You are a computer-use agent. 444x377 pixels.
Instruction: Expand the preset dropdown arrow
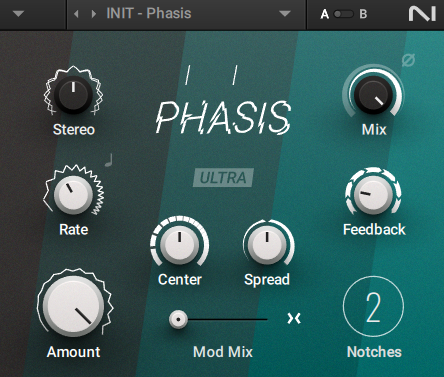285,14
